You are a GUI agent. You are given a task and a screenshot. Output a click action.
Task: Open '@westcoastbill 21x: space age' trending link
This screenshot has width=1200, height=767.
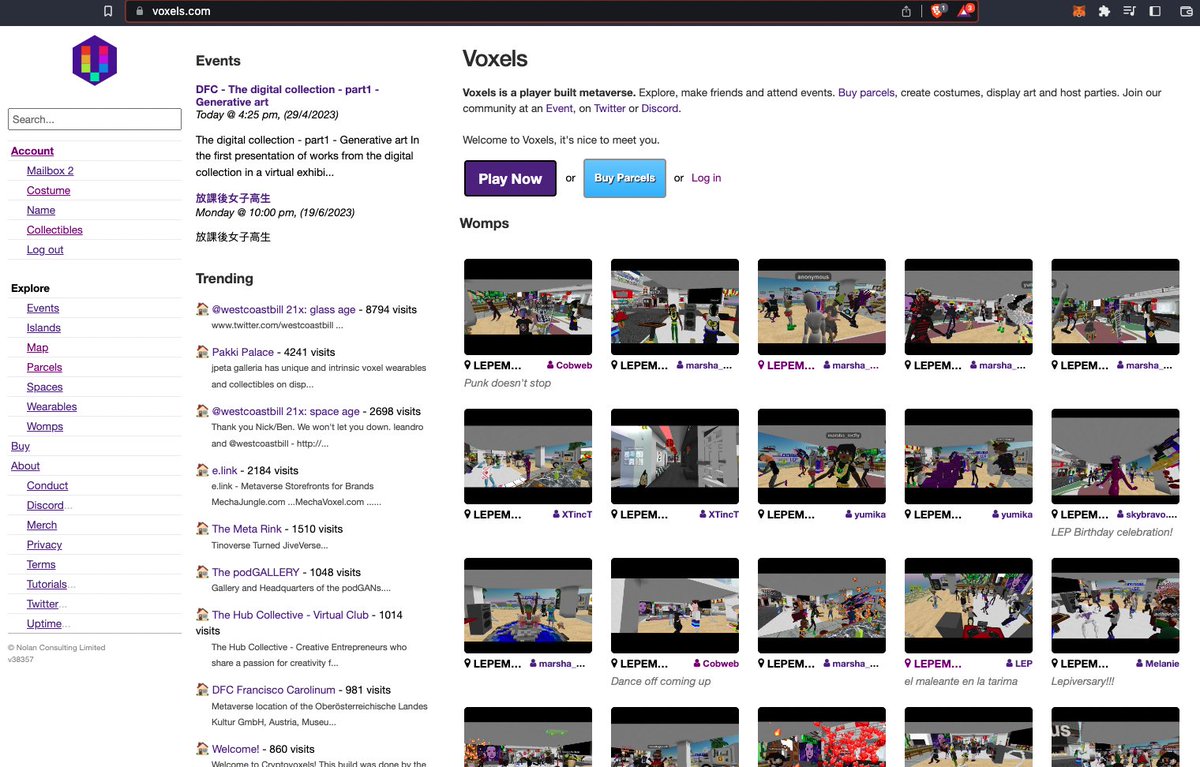285,411
